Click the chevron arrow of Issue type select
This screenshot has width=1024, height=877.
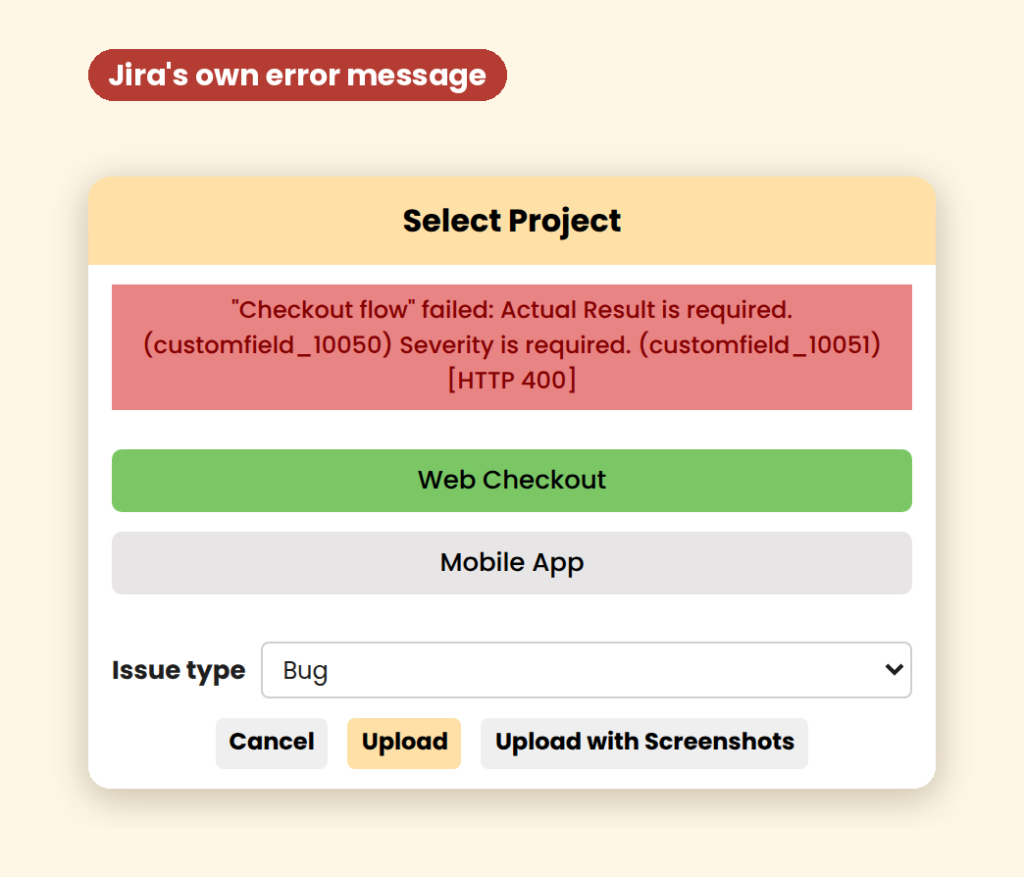click(893, 669)
